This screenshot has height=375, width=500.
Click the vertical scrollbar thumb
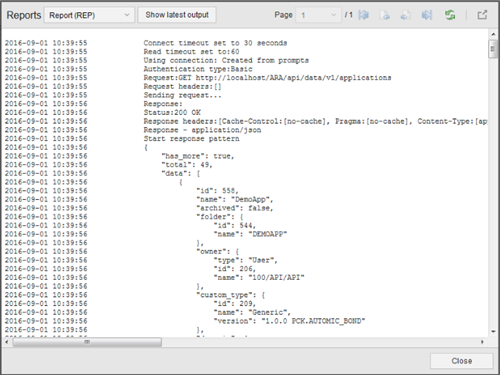pyautogui.click(x=493, y=49)
